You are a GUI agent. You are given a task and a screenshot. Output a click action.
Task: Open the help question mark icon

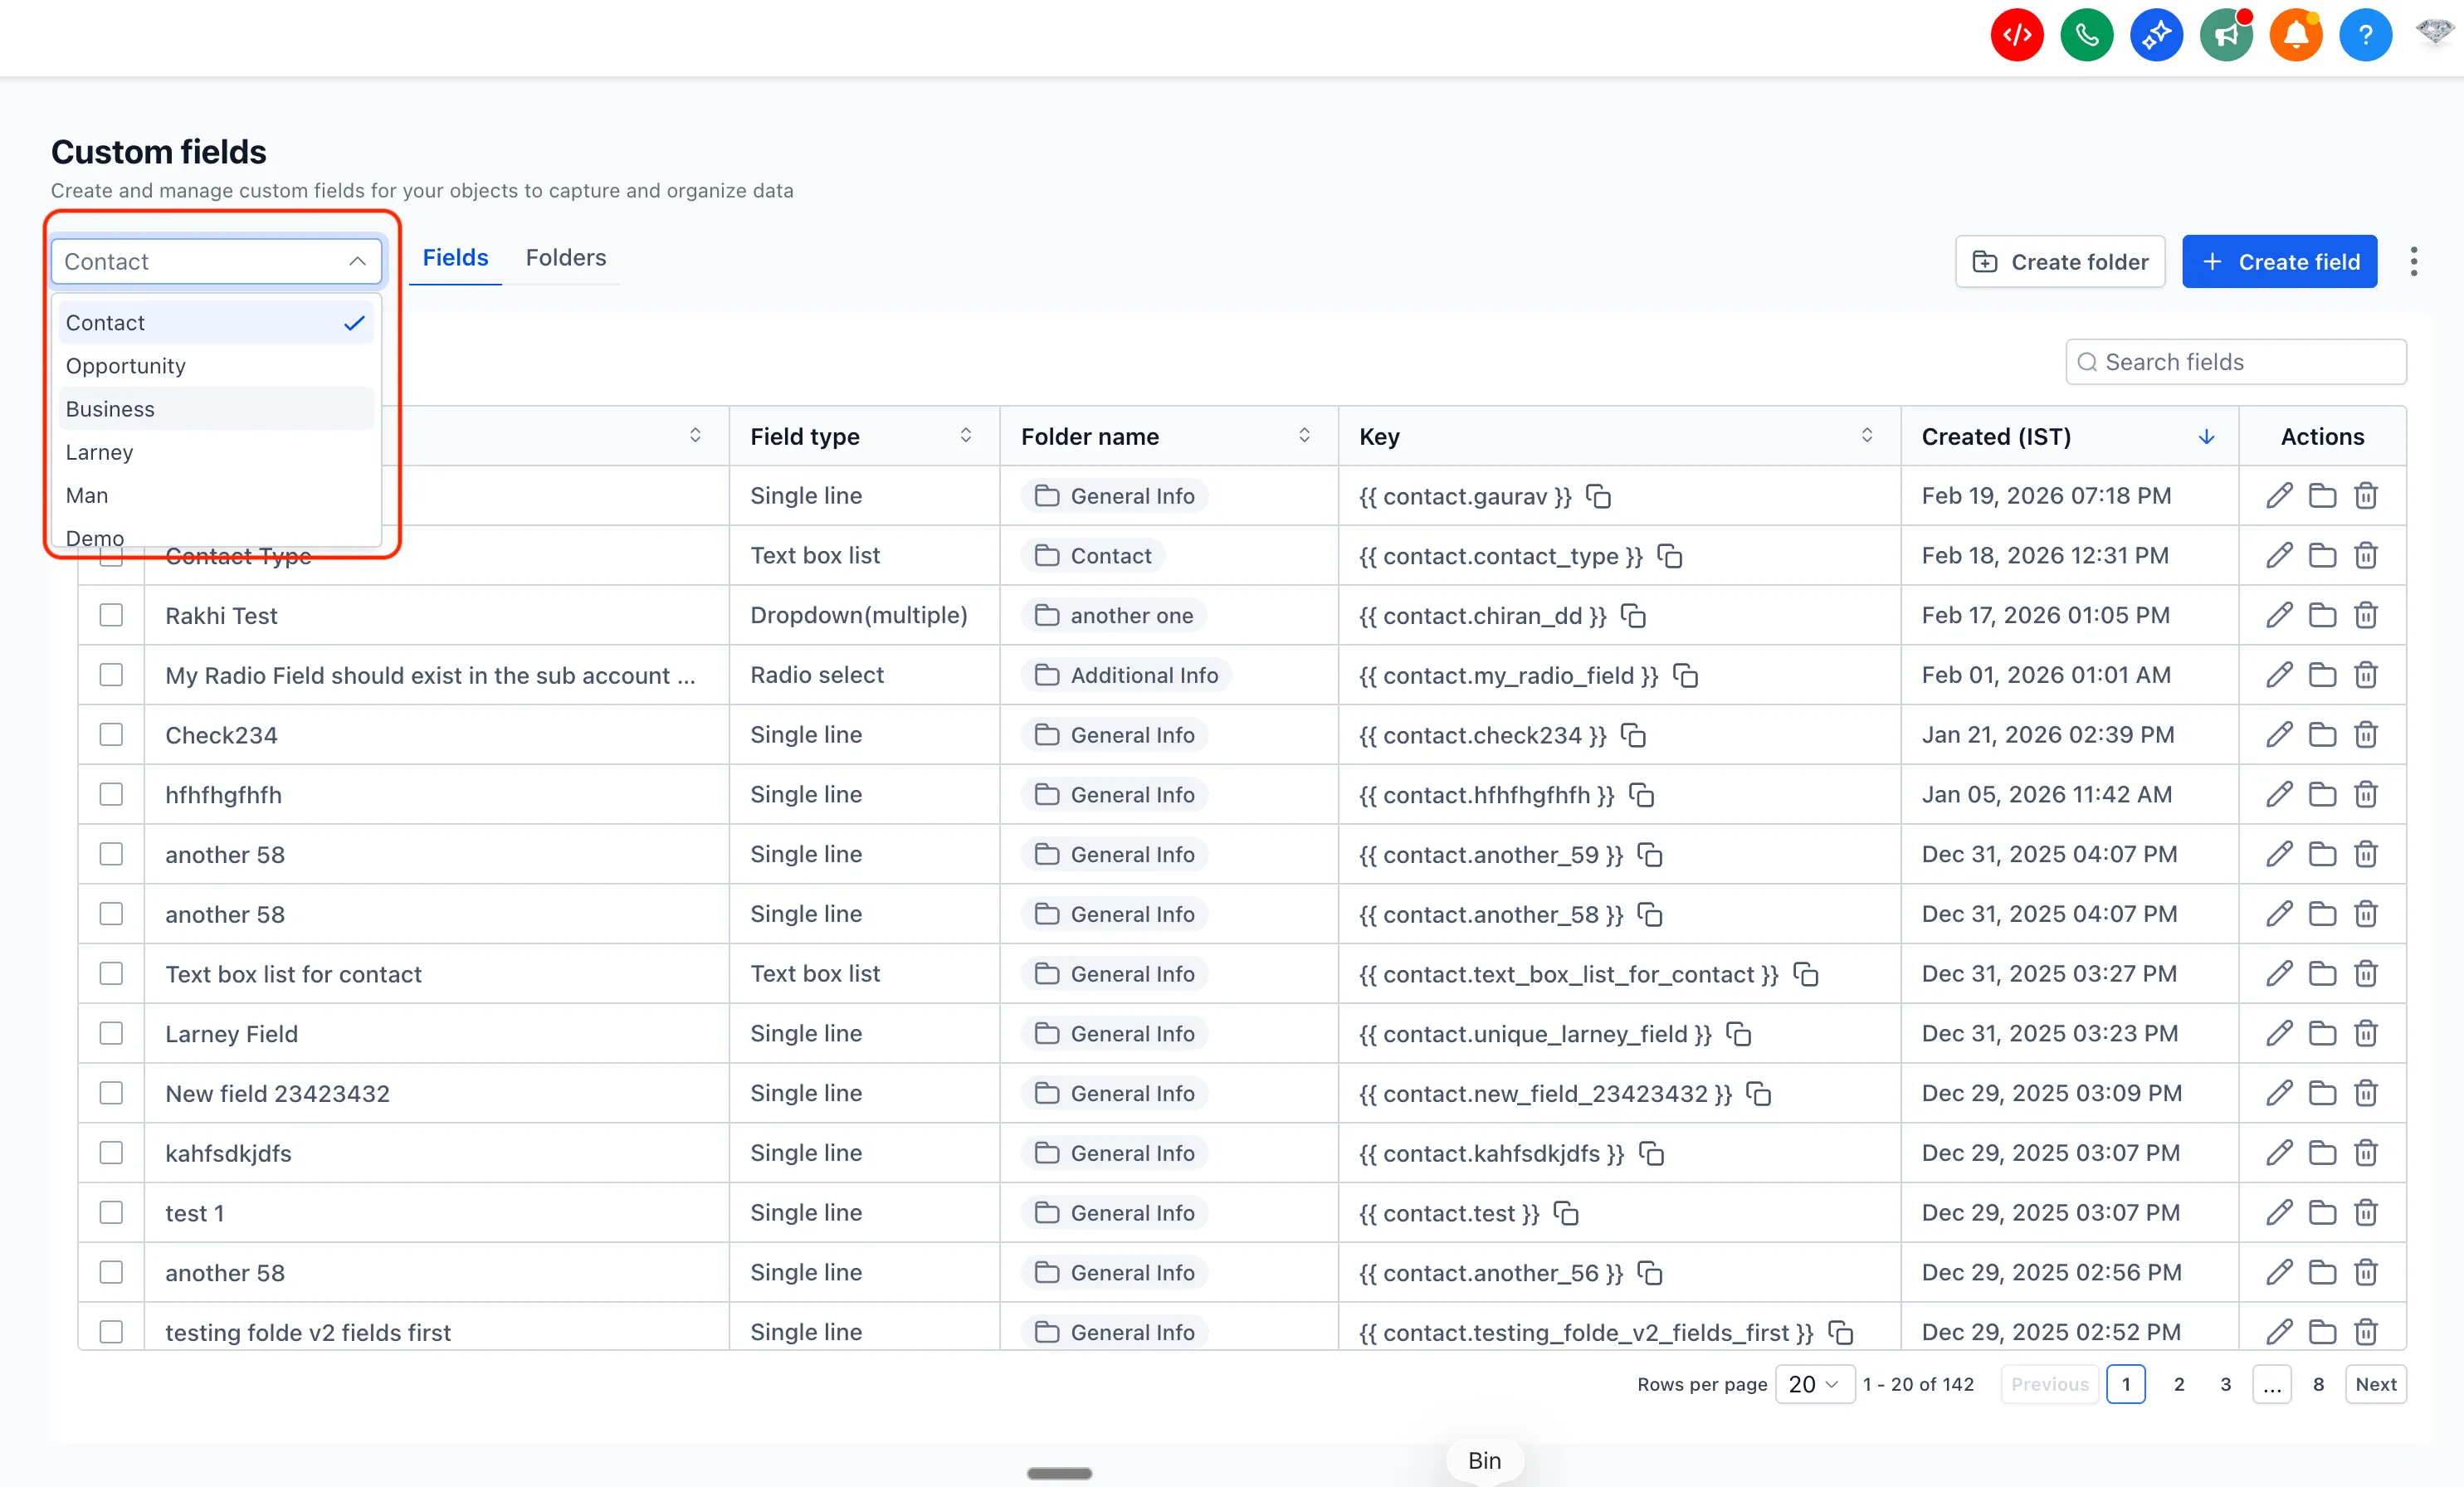coord(2366,34)
